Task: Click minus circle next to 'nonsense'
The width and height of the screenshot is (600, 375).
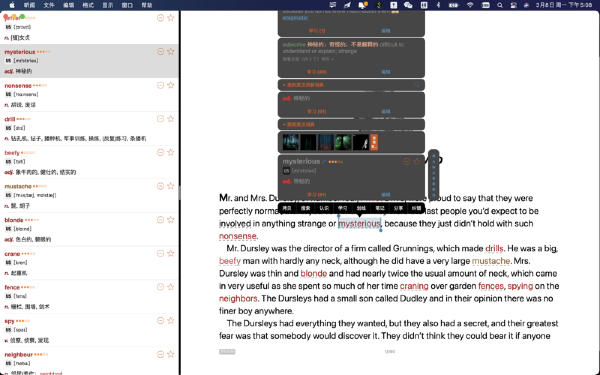Action: click(160, 85)
